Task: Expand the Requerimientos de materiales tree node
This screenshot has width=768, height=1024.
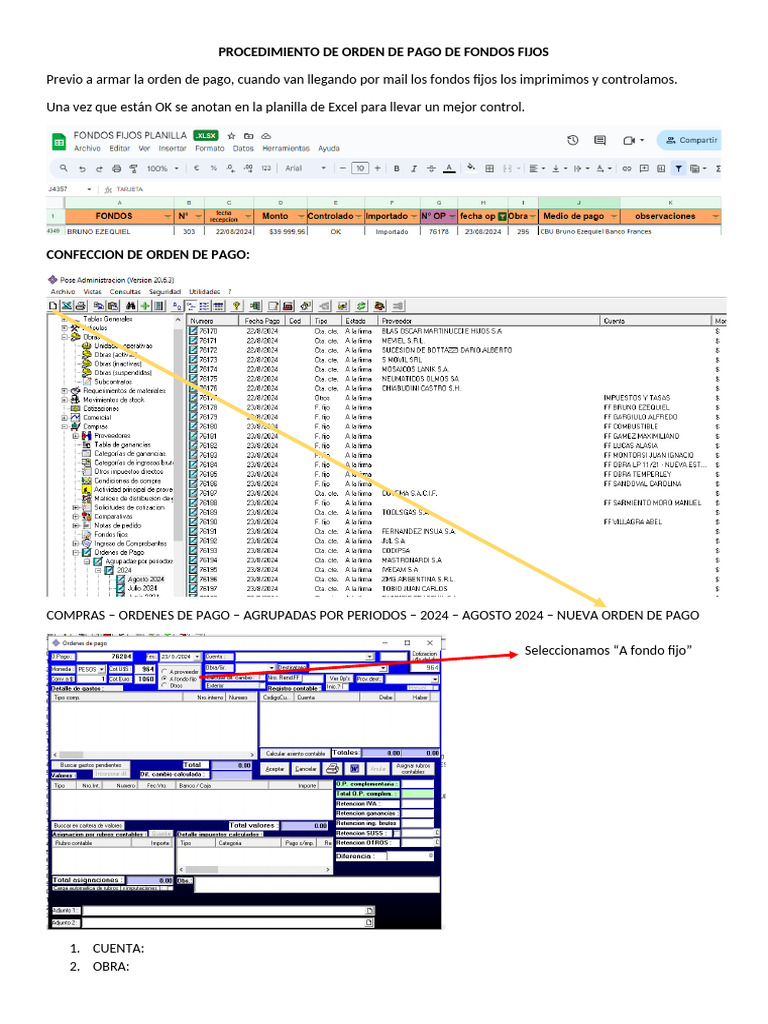Action: click(65, 391)
